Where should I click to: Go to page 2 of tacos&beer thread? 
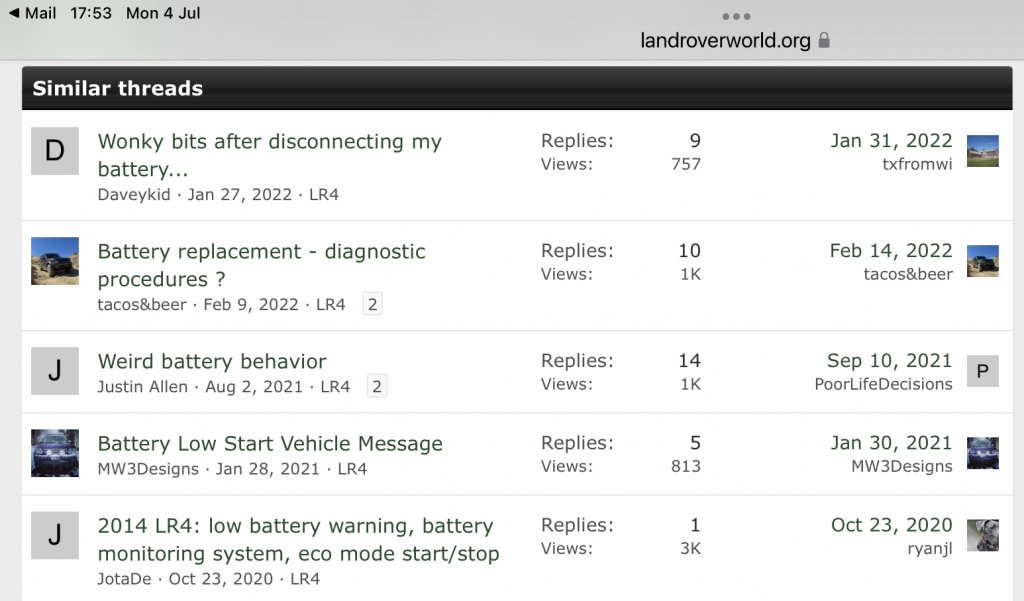[372, 304]
